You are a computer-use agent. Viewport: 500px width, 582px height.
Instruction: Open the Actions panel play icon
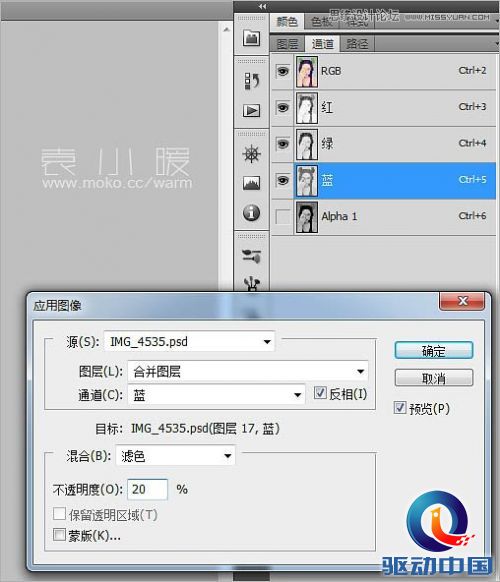click(x=251, y=110)
